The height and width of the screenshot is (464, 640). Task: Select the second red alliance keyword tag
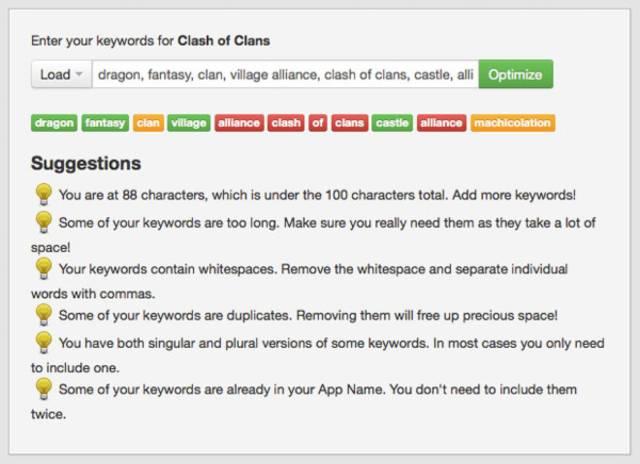coord(441,123)
